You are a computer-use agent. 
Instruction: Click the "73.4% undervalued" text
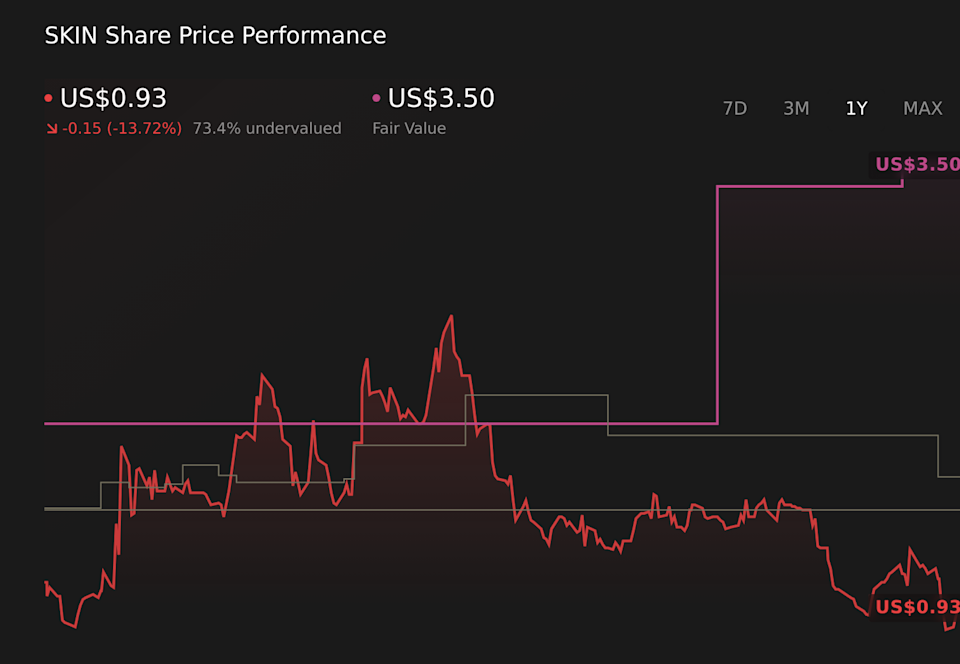267,128
